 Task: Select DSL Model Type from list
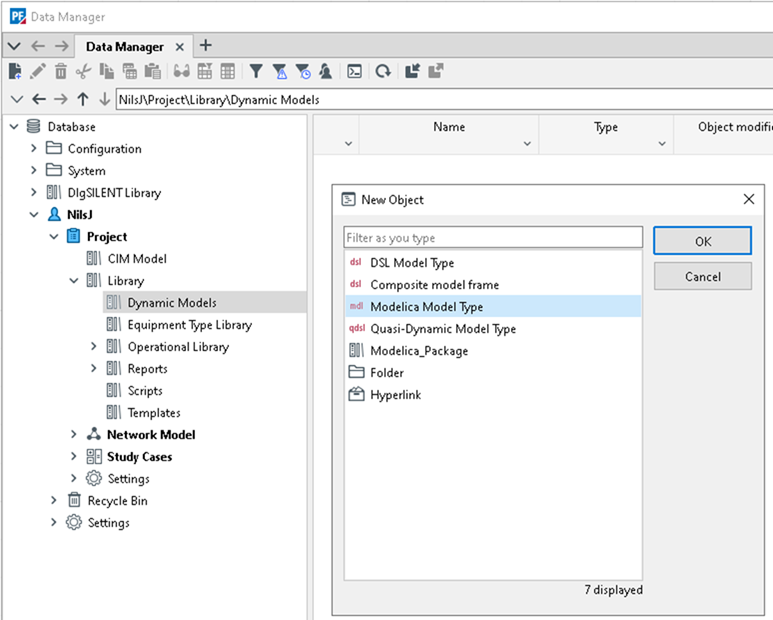point(412,263)
